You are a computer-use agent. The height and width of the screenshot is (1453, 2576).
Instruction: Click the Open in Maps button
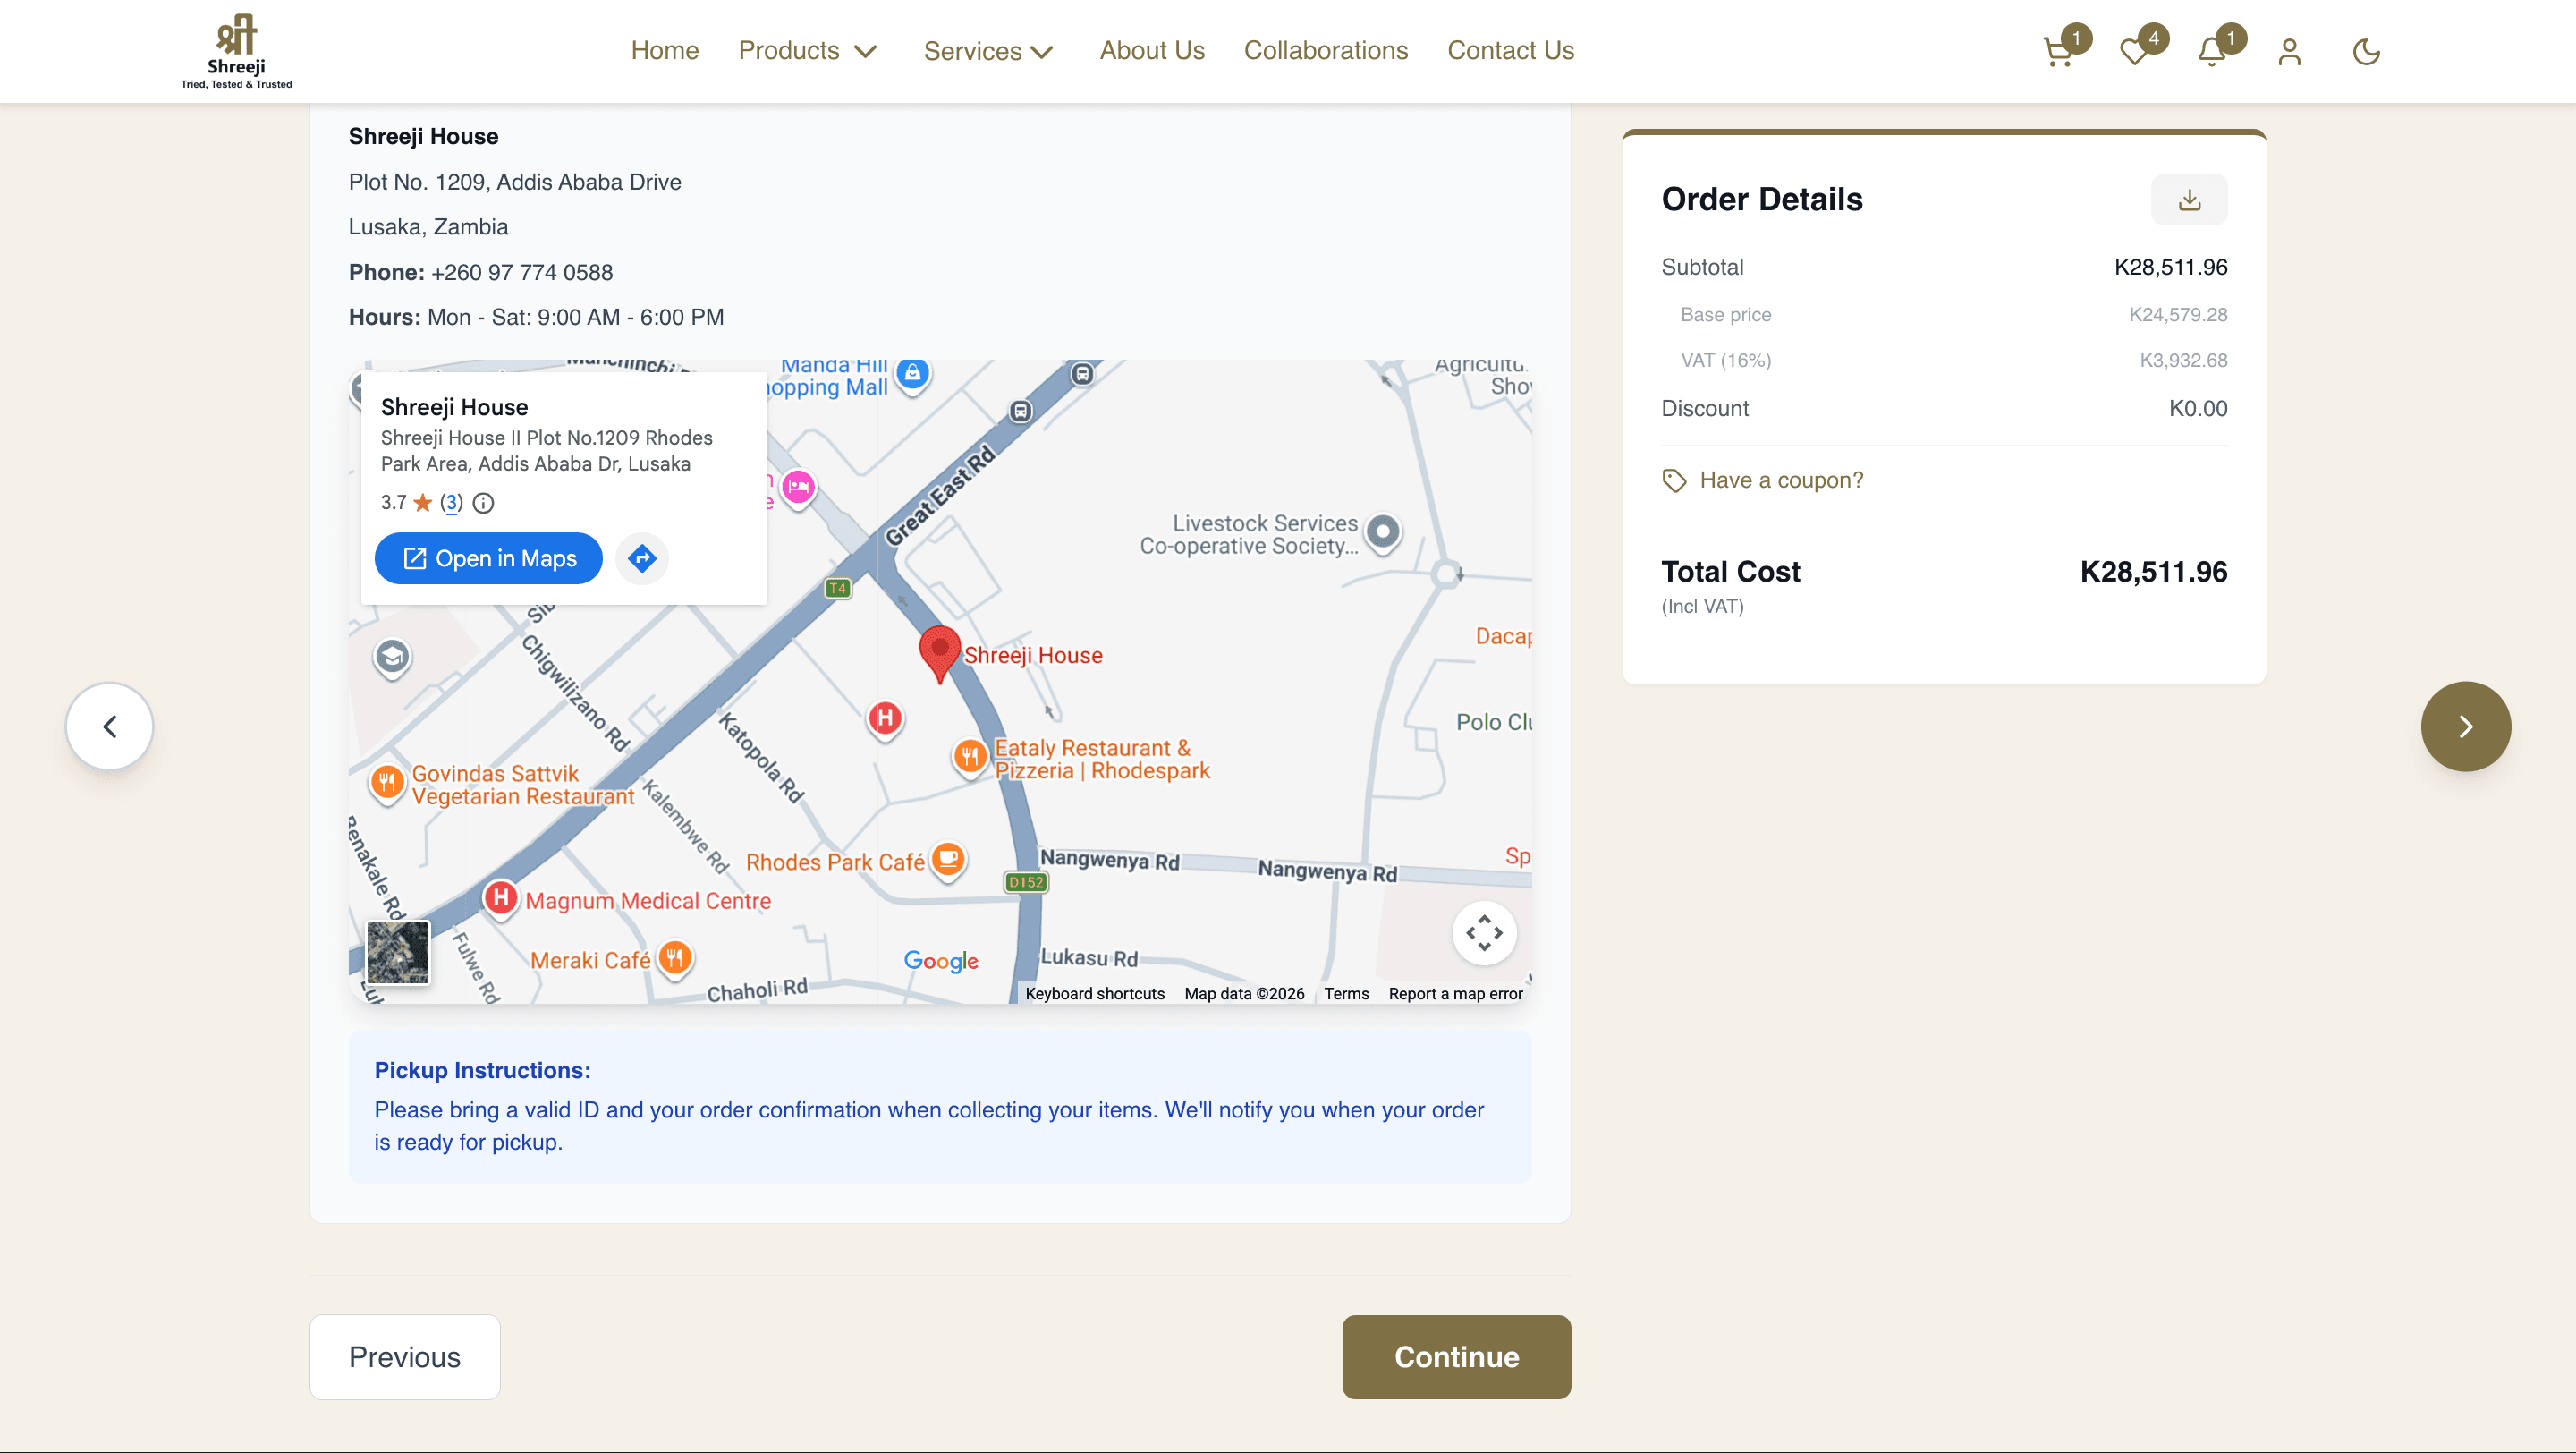click(x=488, y=558)
